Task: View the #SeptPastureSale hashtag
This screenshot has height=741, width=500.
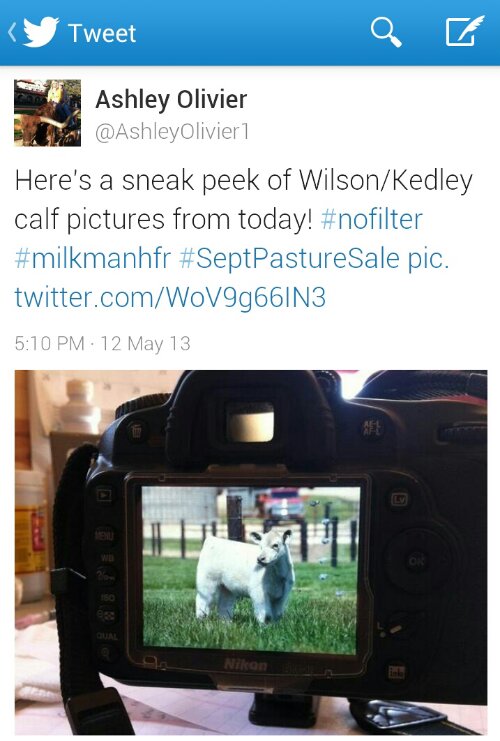Action: (x=289, y=259)
